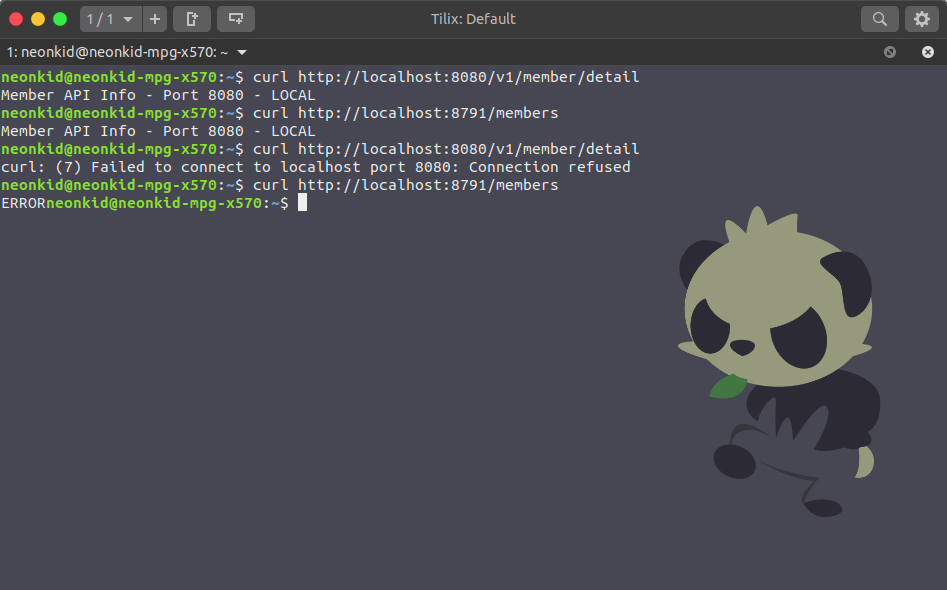This screenshot has width=947, height=590.
Task: Click the terminal cursor at the prompt
Action: [303, 203]
